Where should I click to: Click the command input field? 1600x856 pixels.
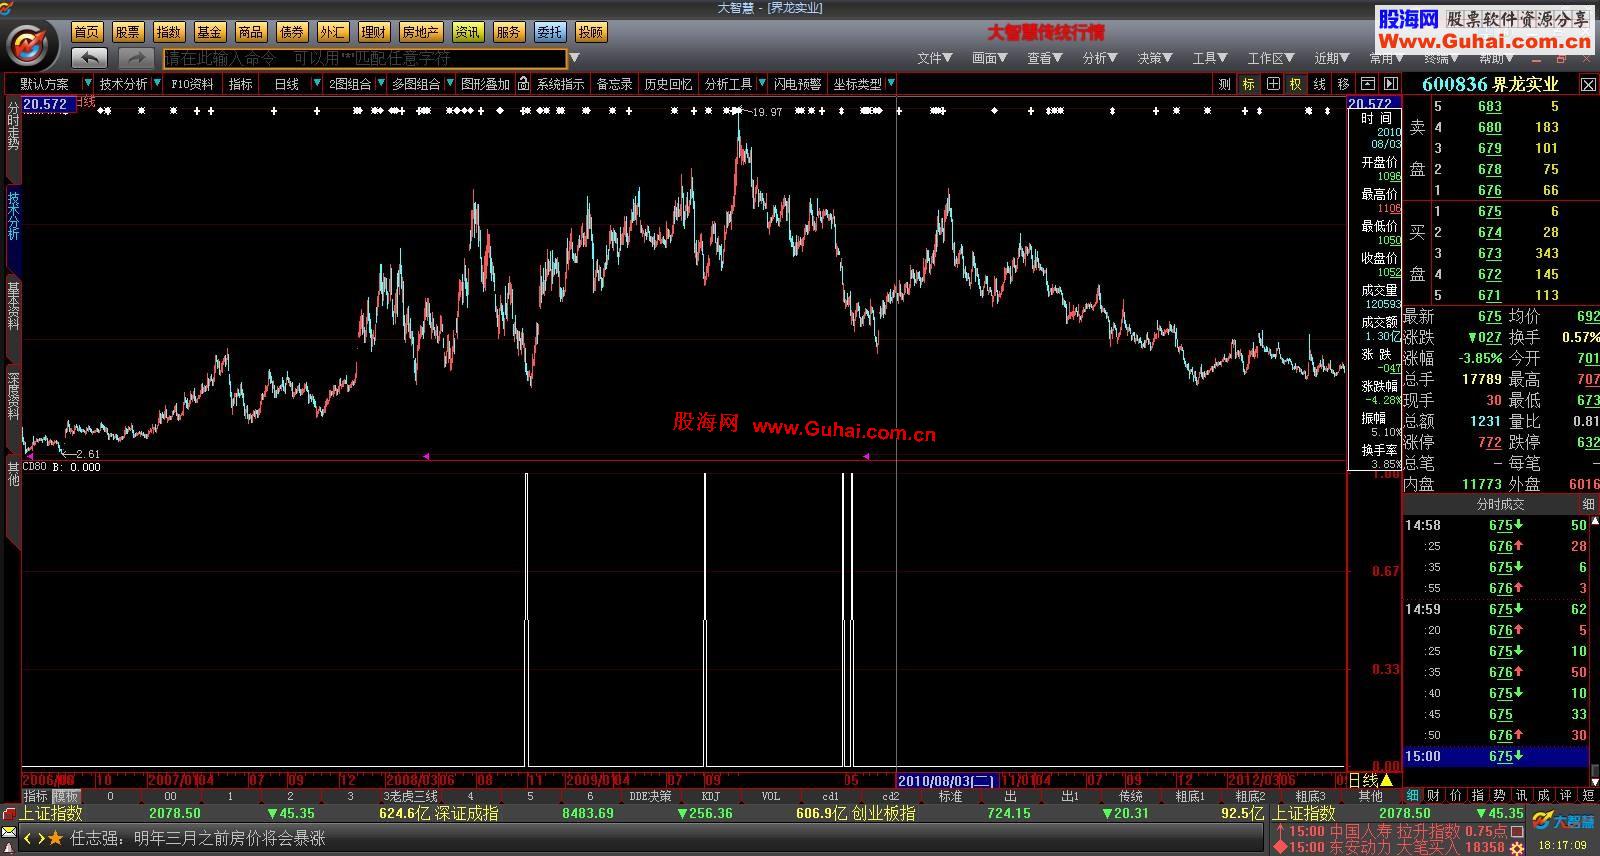point(365,58)
